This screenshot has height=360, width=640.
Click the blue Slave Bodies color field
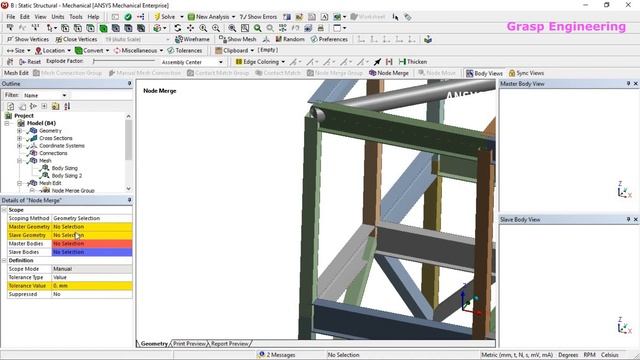point(92,252)
